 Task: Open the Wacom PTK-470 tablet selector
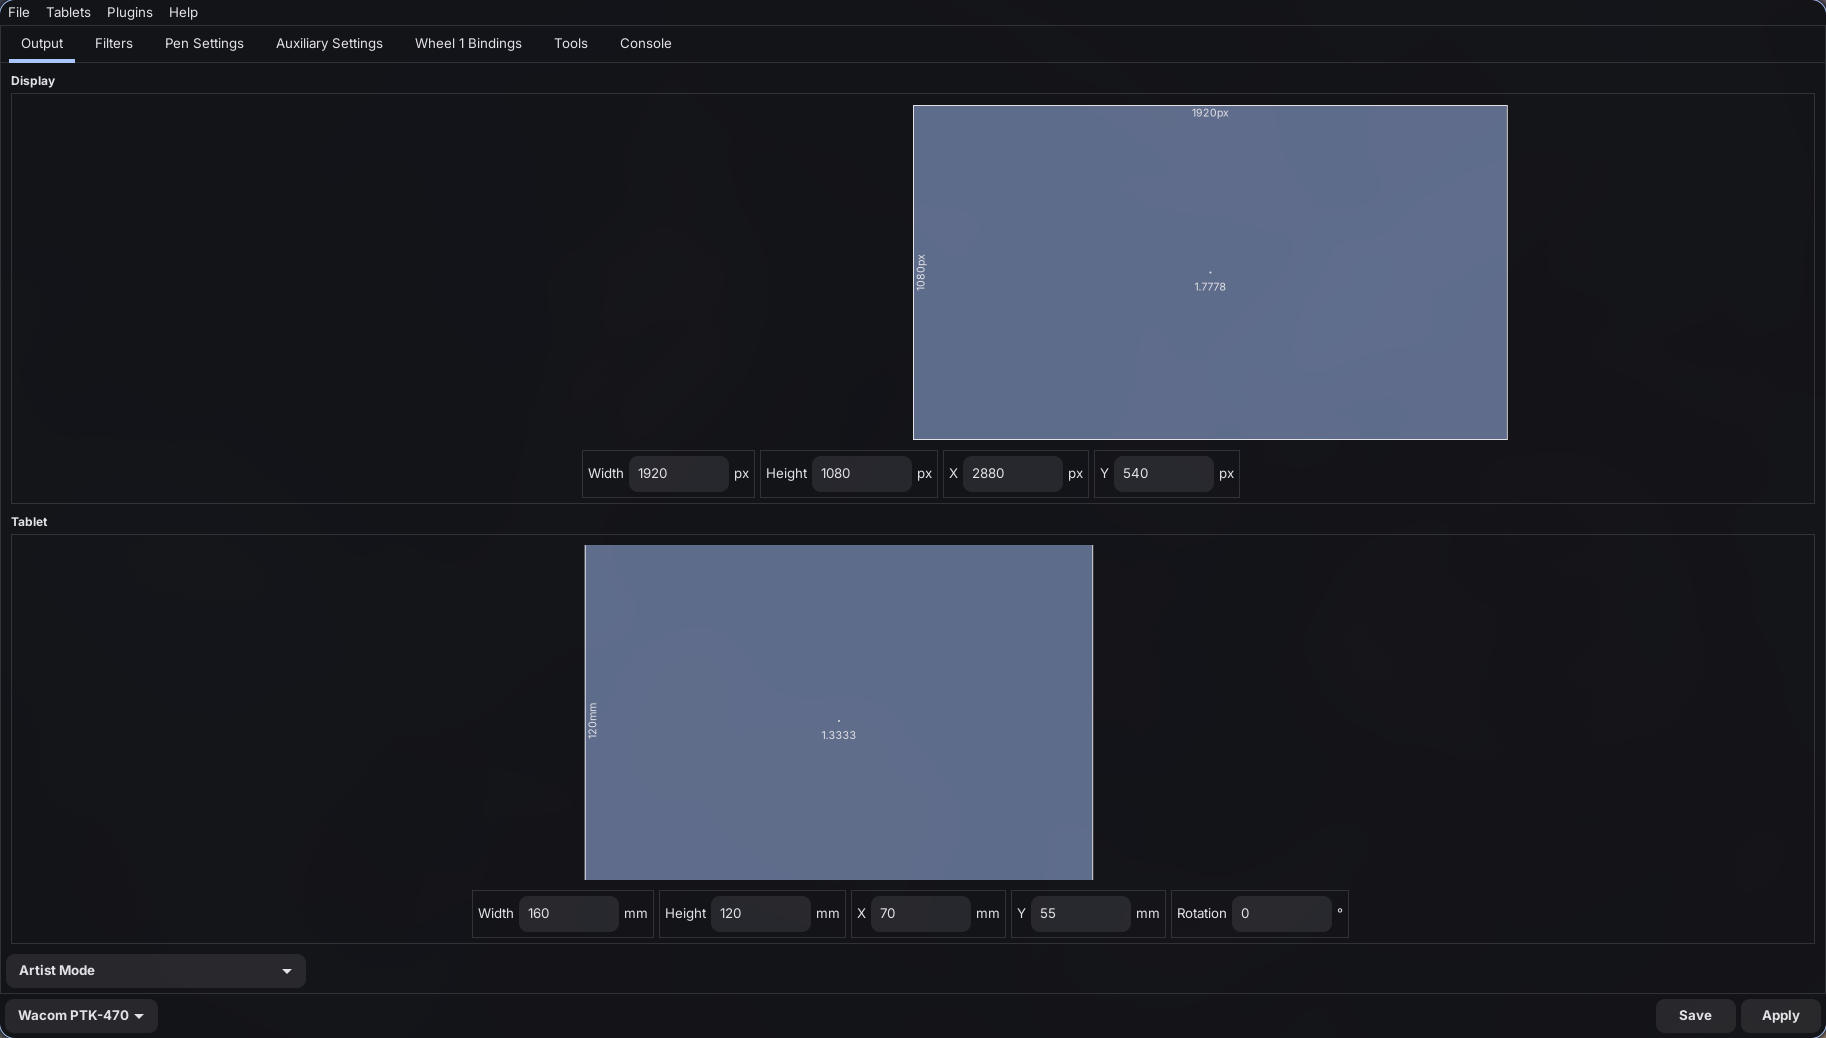81,1016
